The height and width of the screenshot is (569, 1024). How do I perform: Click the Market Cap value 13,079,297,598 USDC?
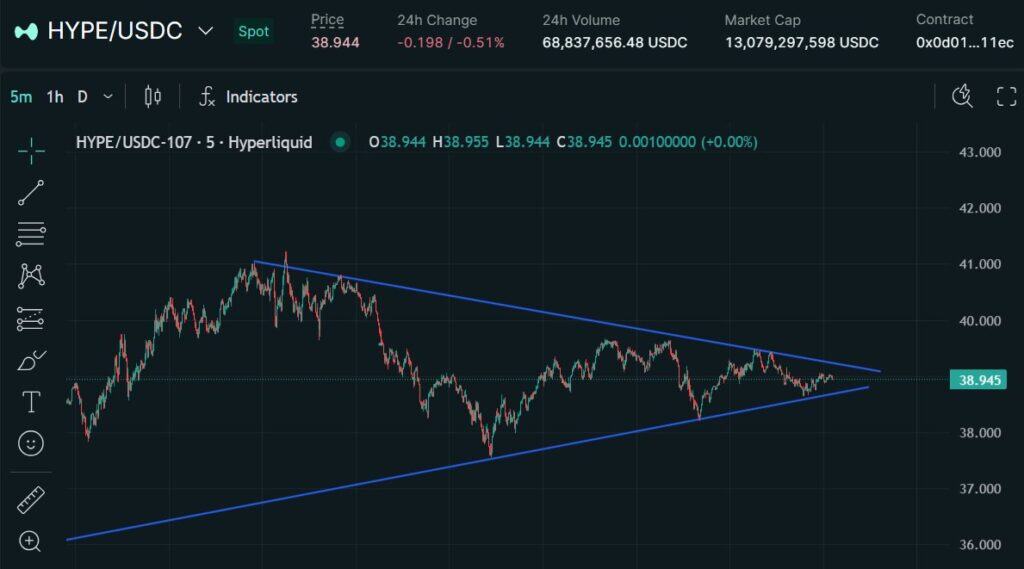coord(801,42)
